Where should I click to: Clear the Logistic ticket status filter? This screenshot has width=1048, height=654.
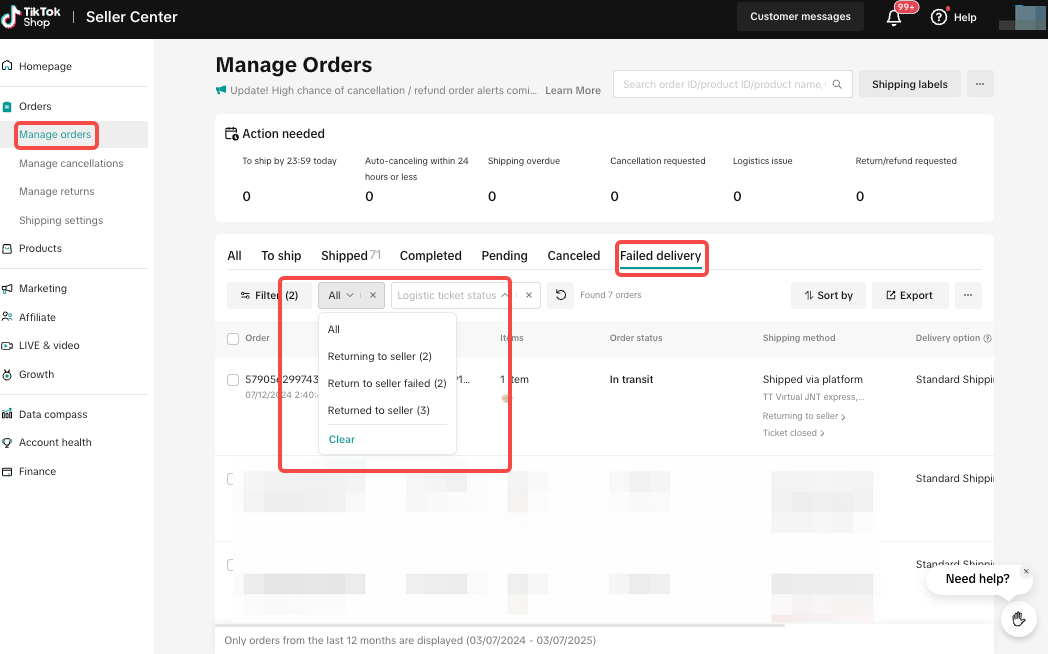(529, 295)
